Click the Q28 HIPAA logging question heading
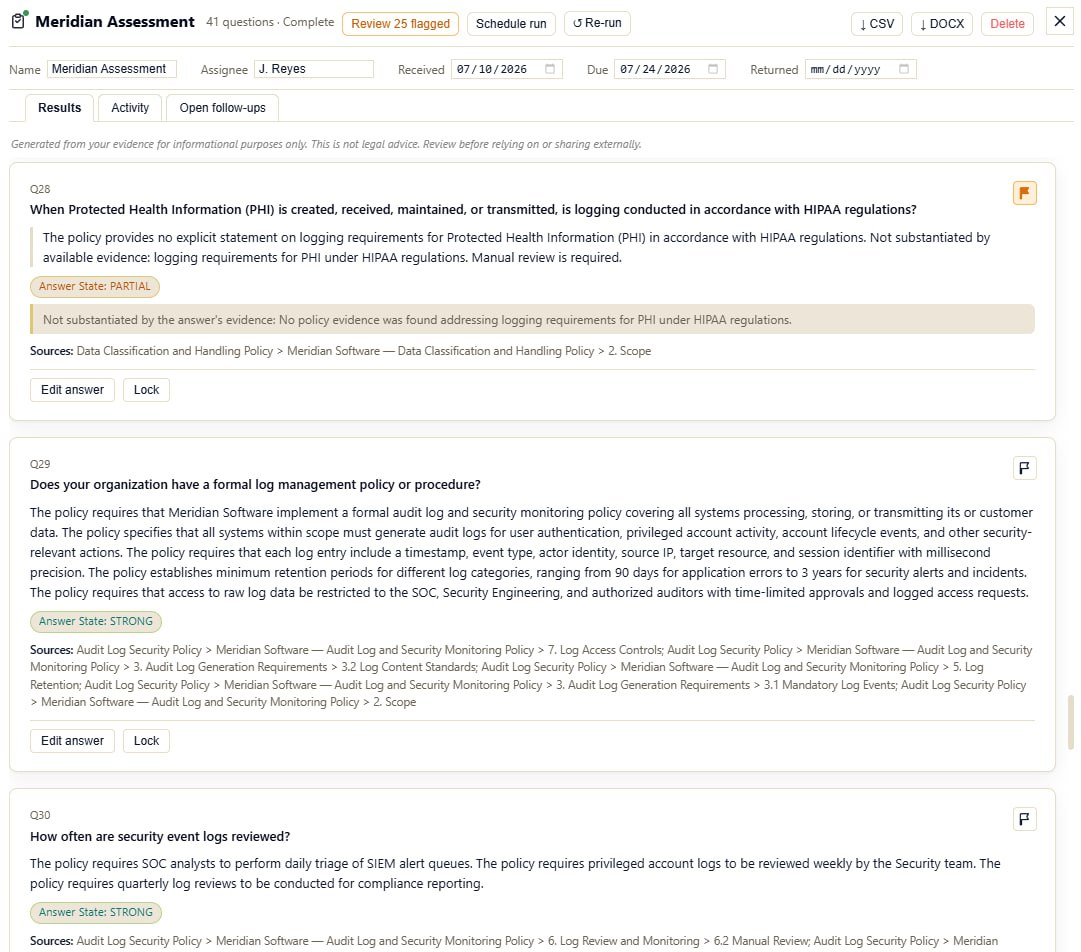 pos(473,210)
